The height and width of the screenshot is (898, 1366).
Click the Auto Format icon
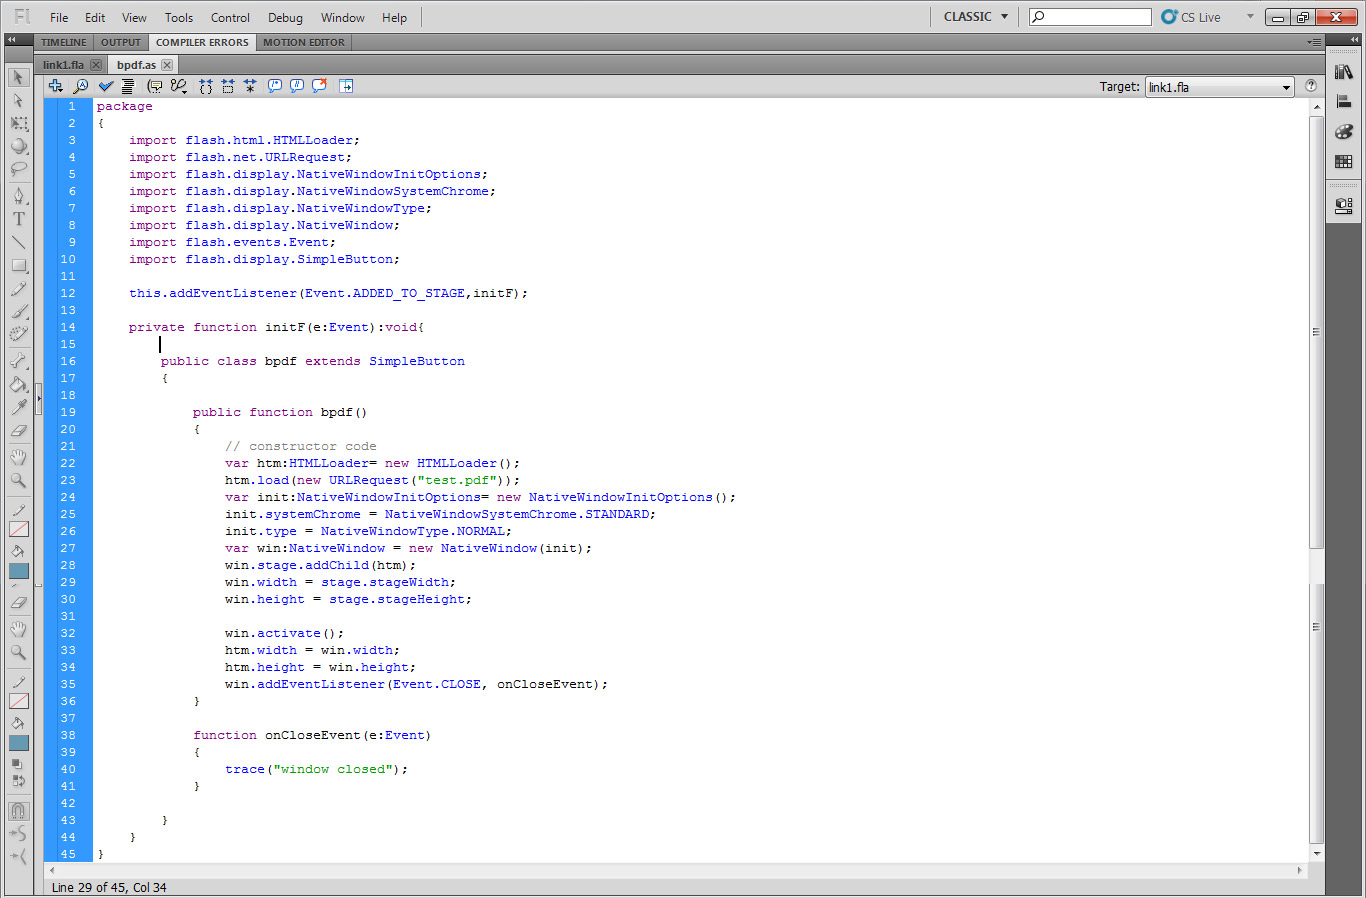coord(128,86)
